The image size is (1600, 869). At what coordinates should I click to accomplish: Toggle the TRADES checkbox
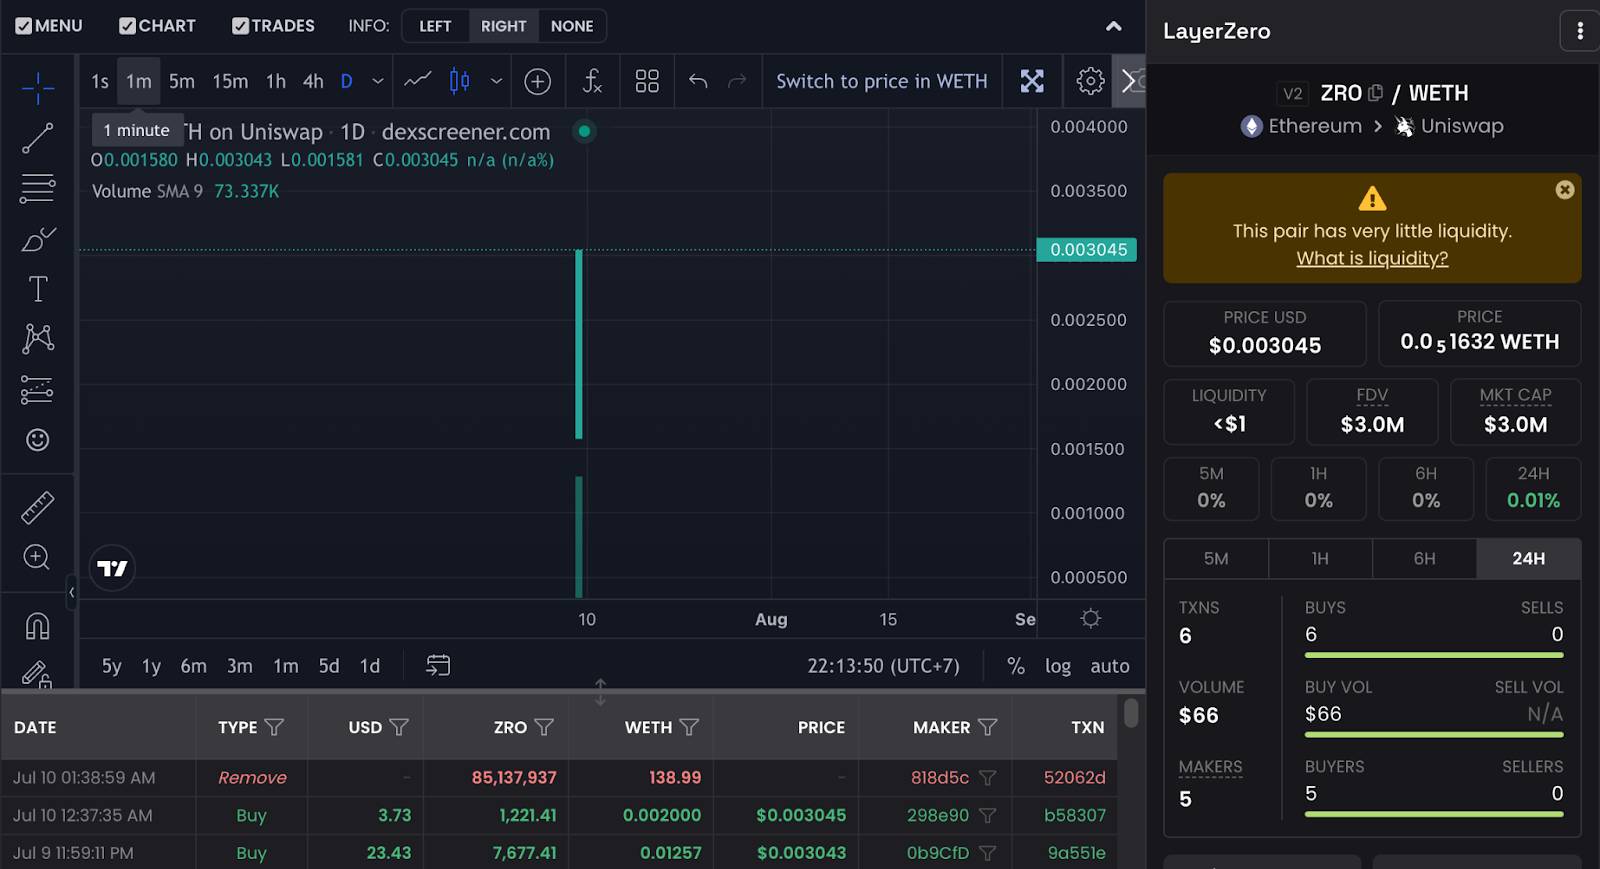240,26
